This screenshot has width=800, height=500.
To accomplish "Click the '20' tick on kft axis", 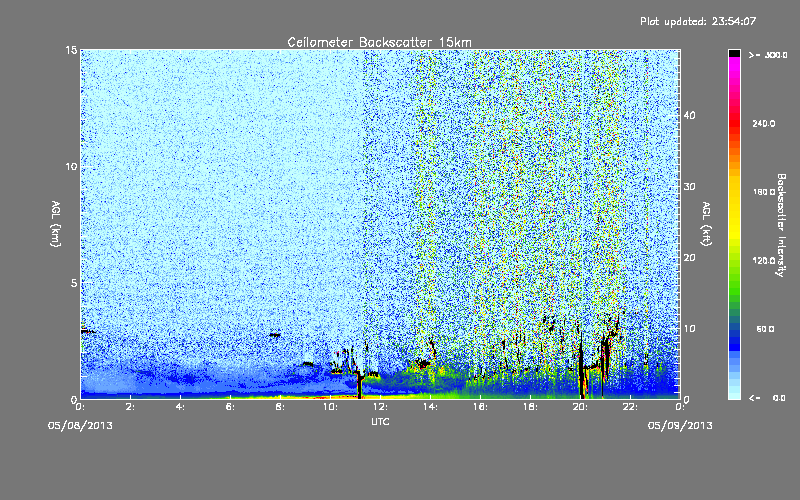I will (689, 258).
